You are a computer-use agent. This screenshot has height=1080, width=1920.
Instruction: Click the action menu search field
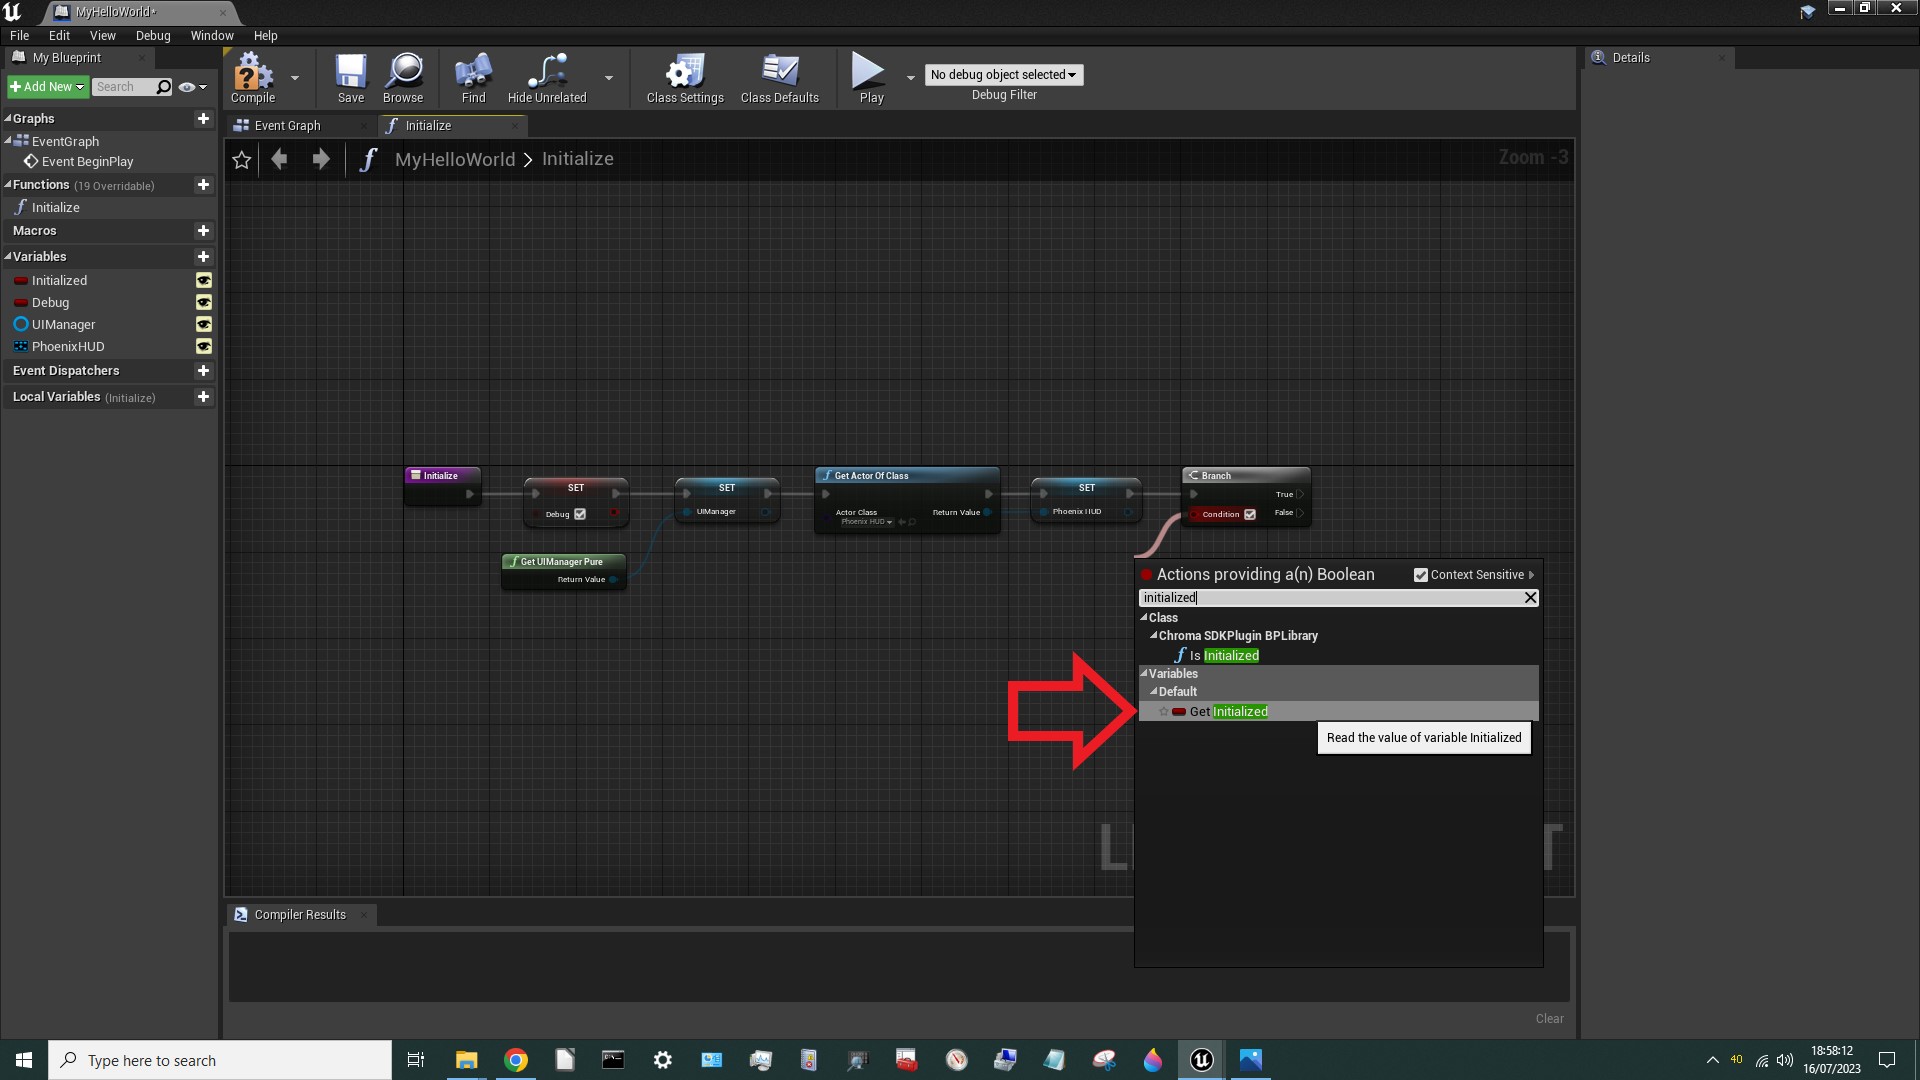(1330, 598)
